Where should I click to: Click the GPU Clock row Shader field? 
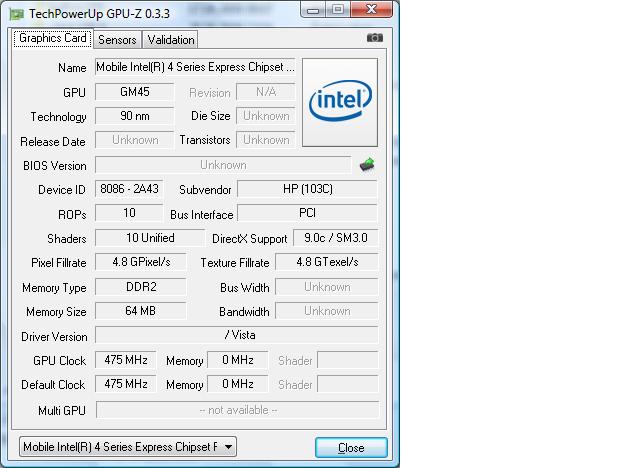pos(348,360)
